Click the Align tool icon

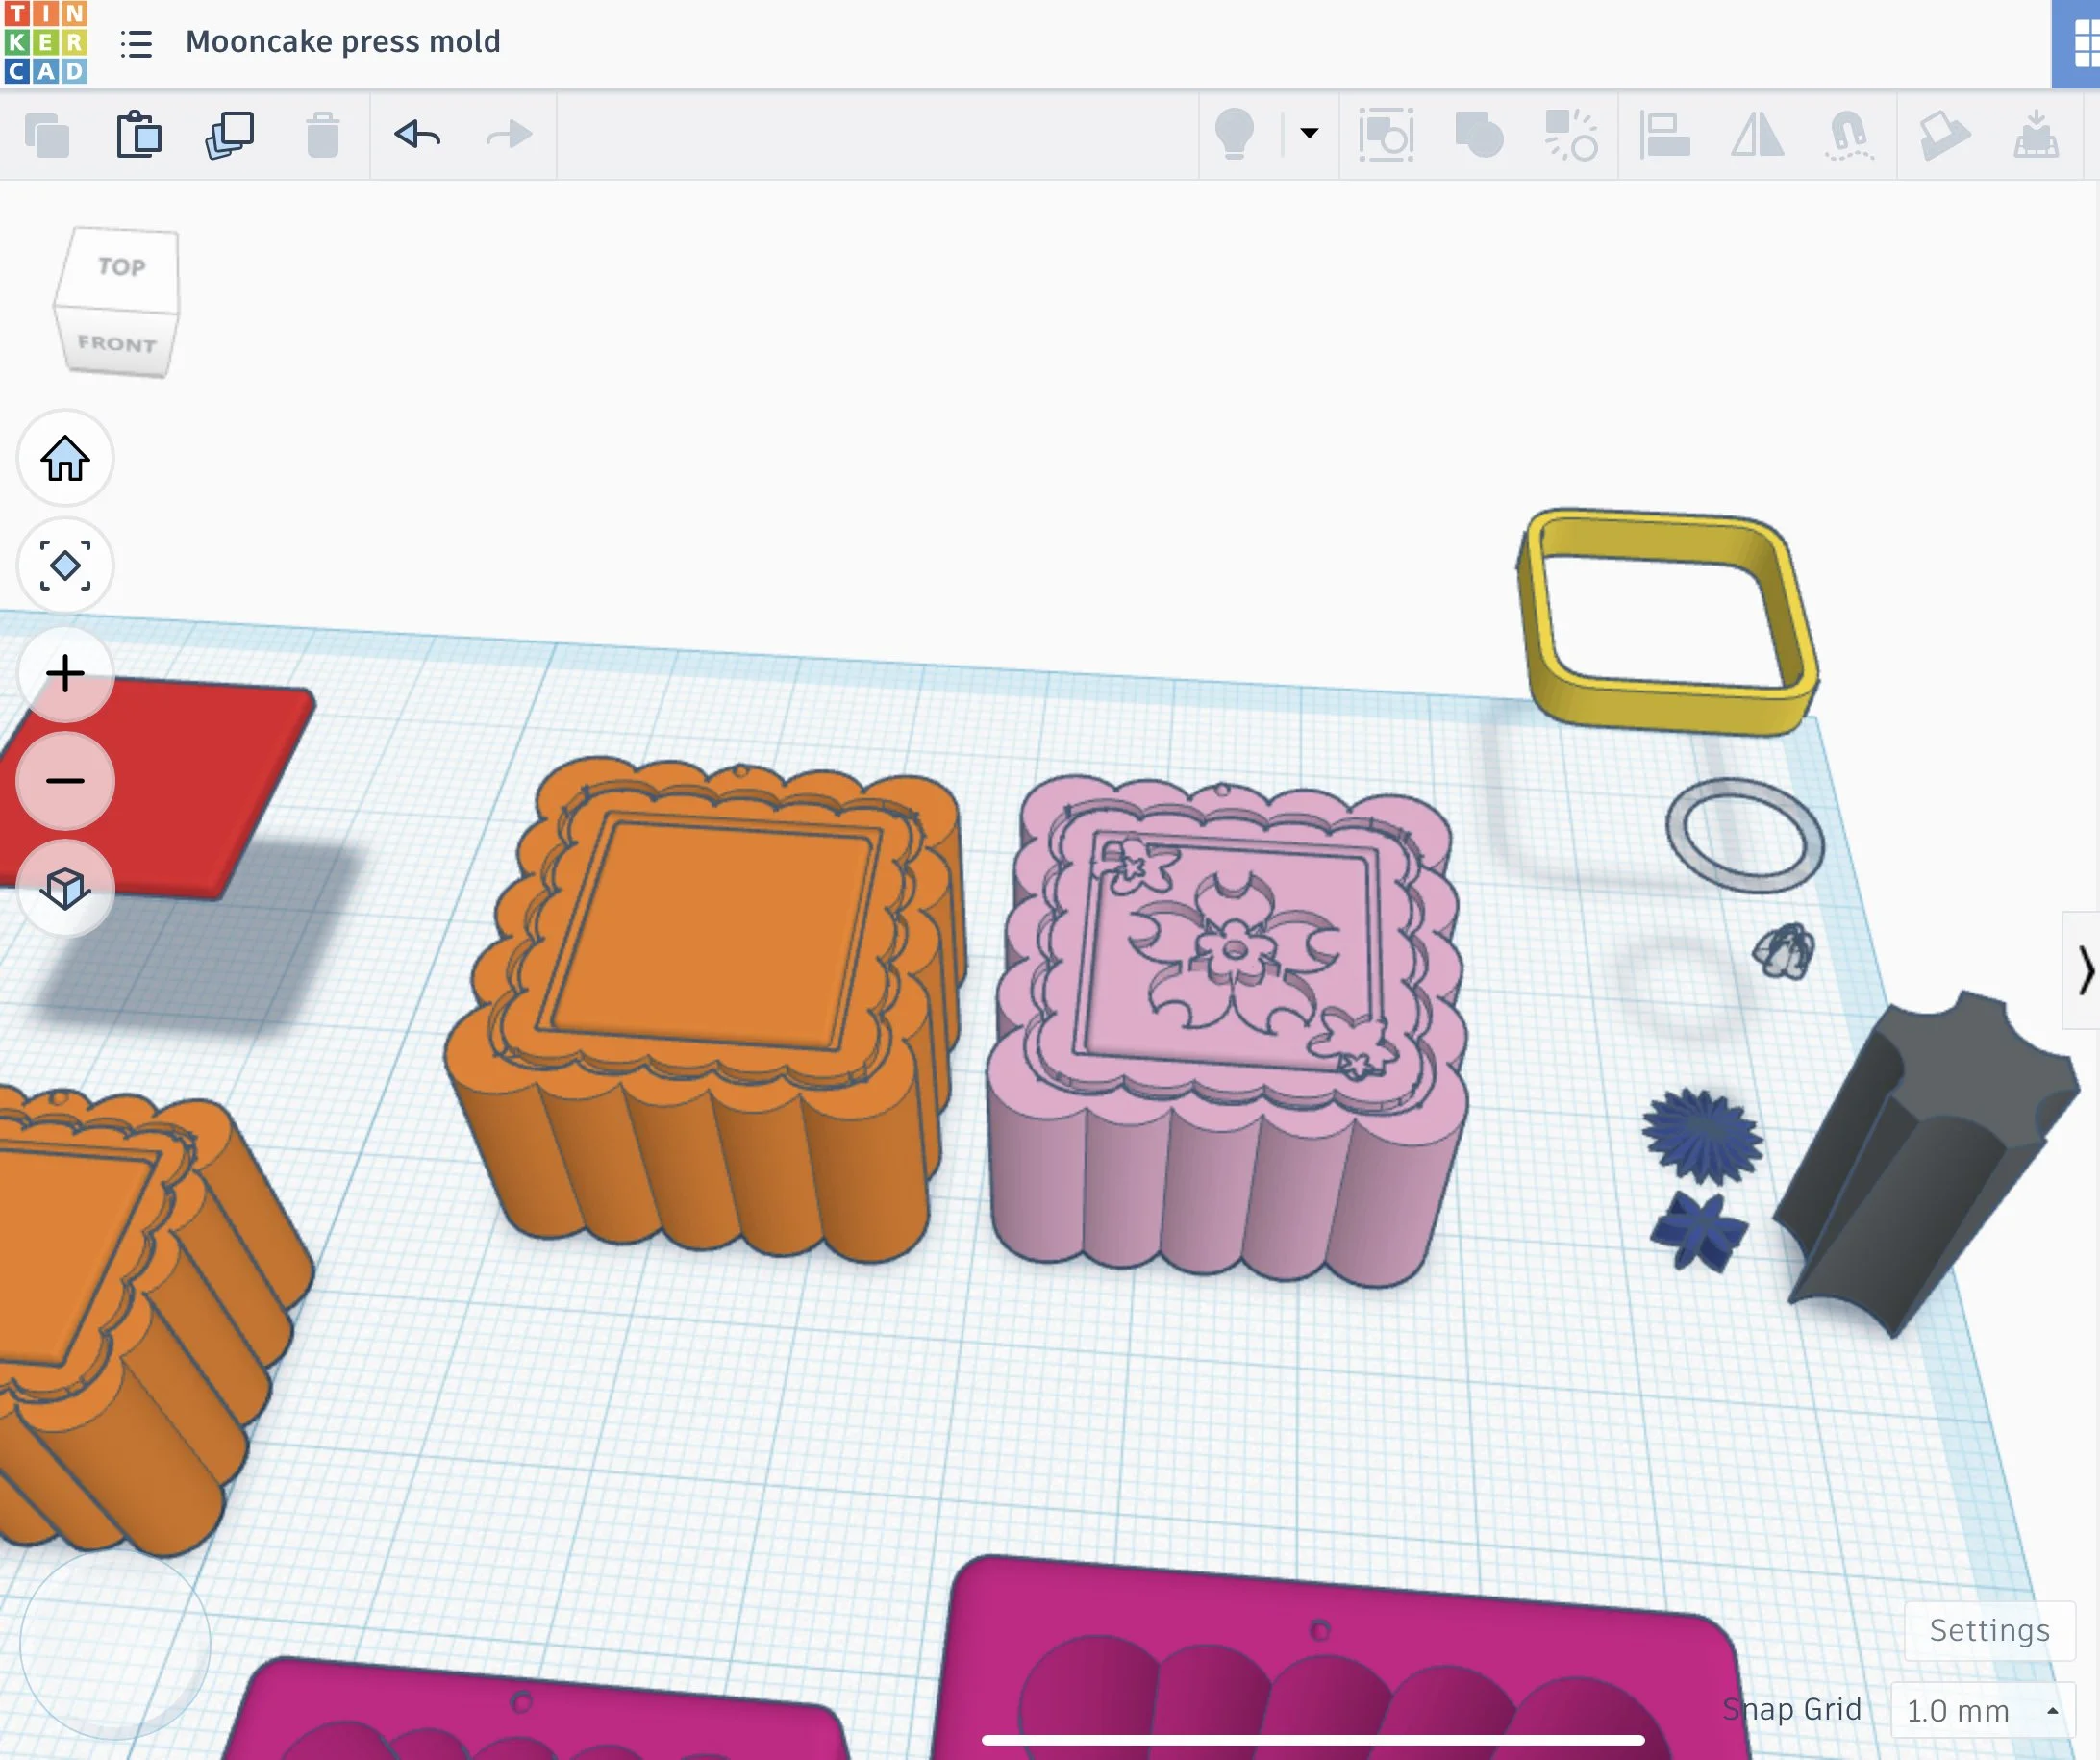point(1664,135)
